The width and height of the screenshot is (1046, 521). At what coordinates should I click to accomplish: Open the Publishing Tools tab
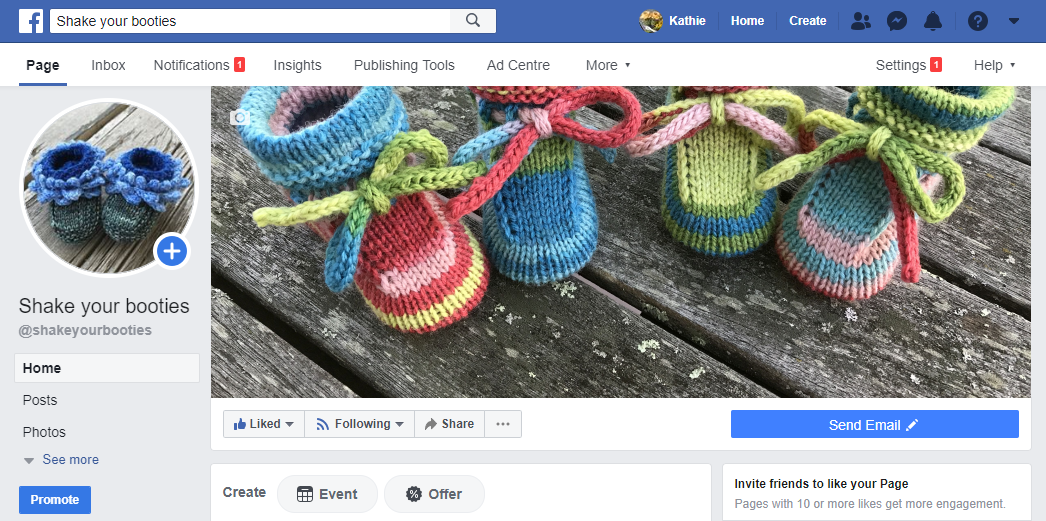[x=404, y=65]
